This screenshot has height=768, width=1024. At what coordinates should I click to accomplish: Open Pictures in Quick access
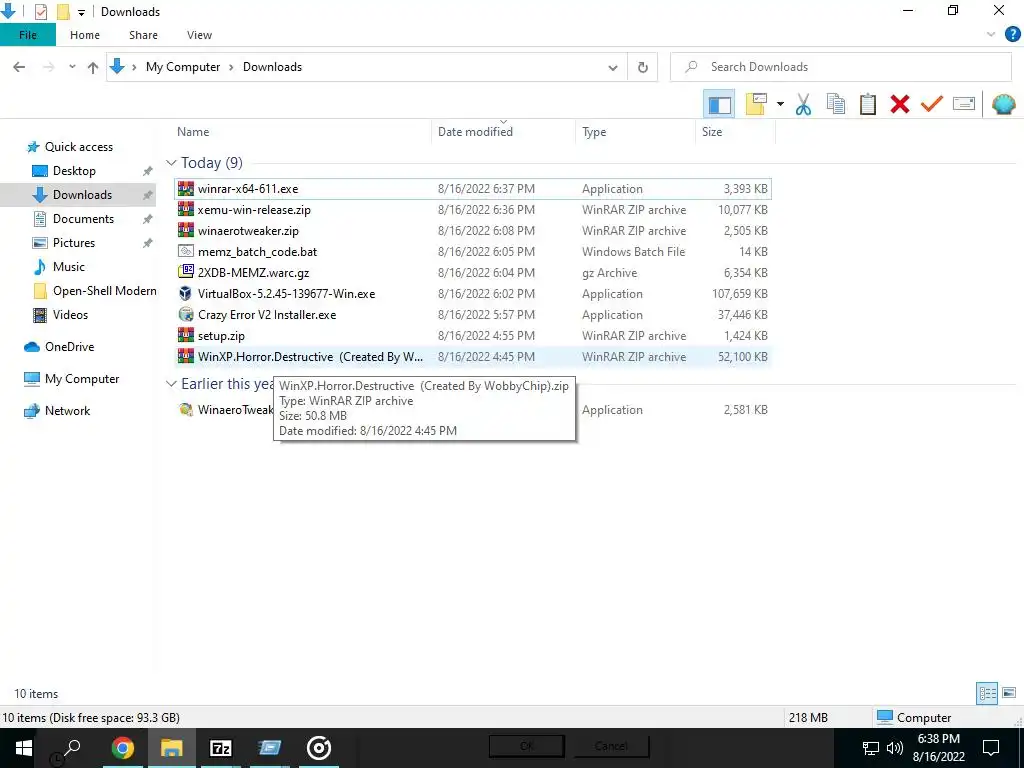click(x=74, y=243)
